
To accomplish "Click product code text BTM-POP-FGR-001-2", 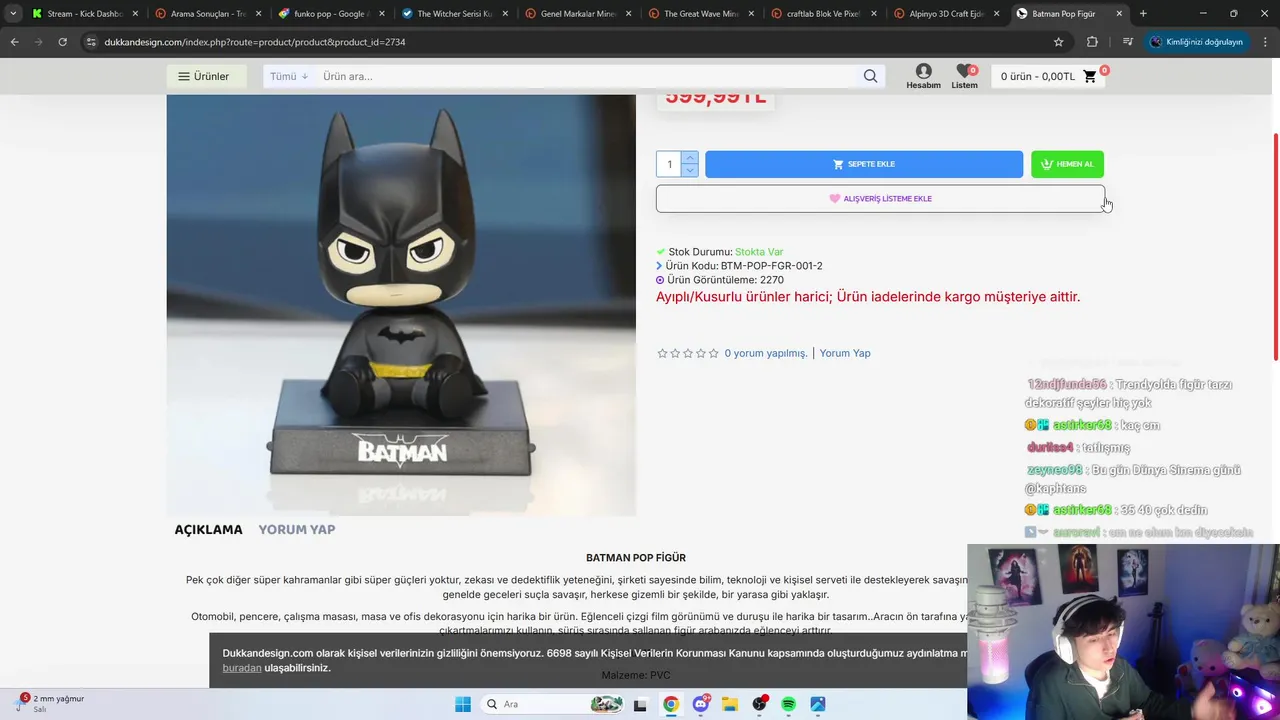I will tap(772, 266).
